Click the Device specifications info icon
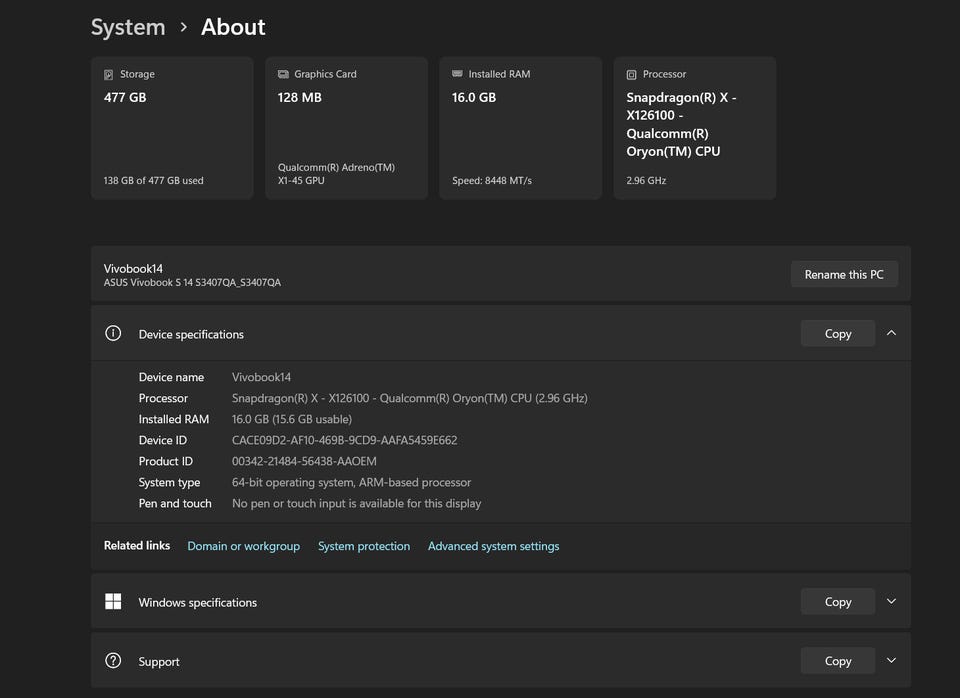960x698 pixels. [x=113, y=333]
